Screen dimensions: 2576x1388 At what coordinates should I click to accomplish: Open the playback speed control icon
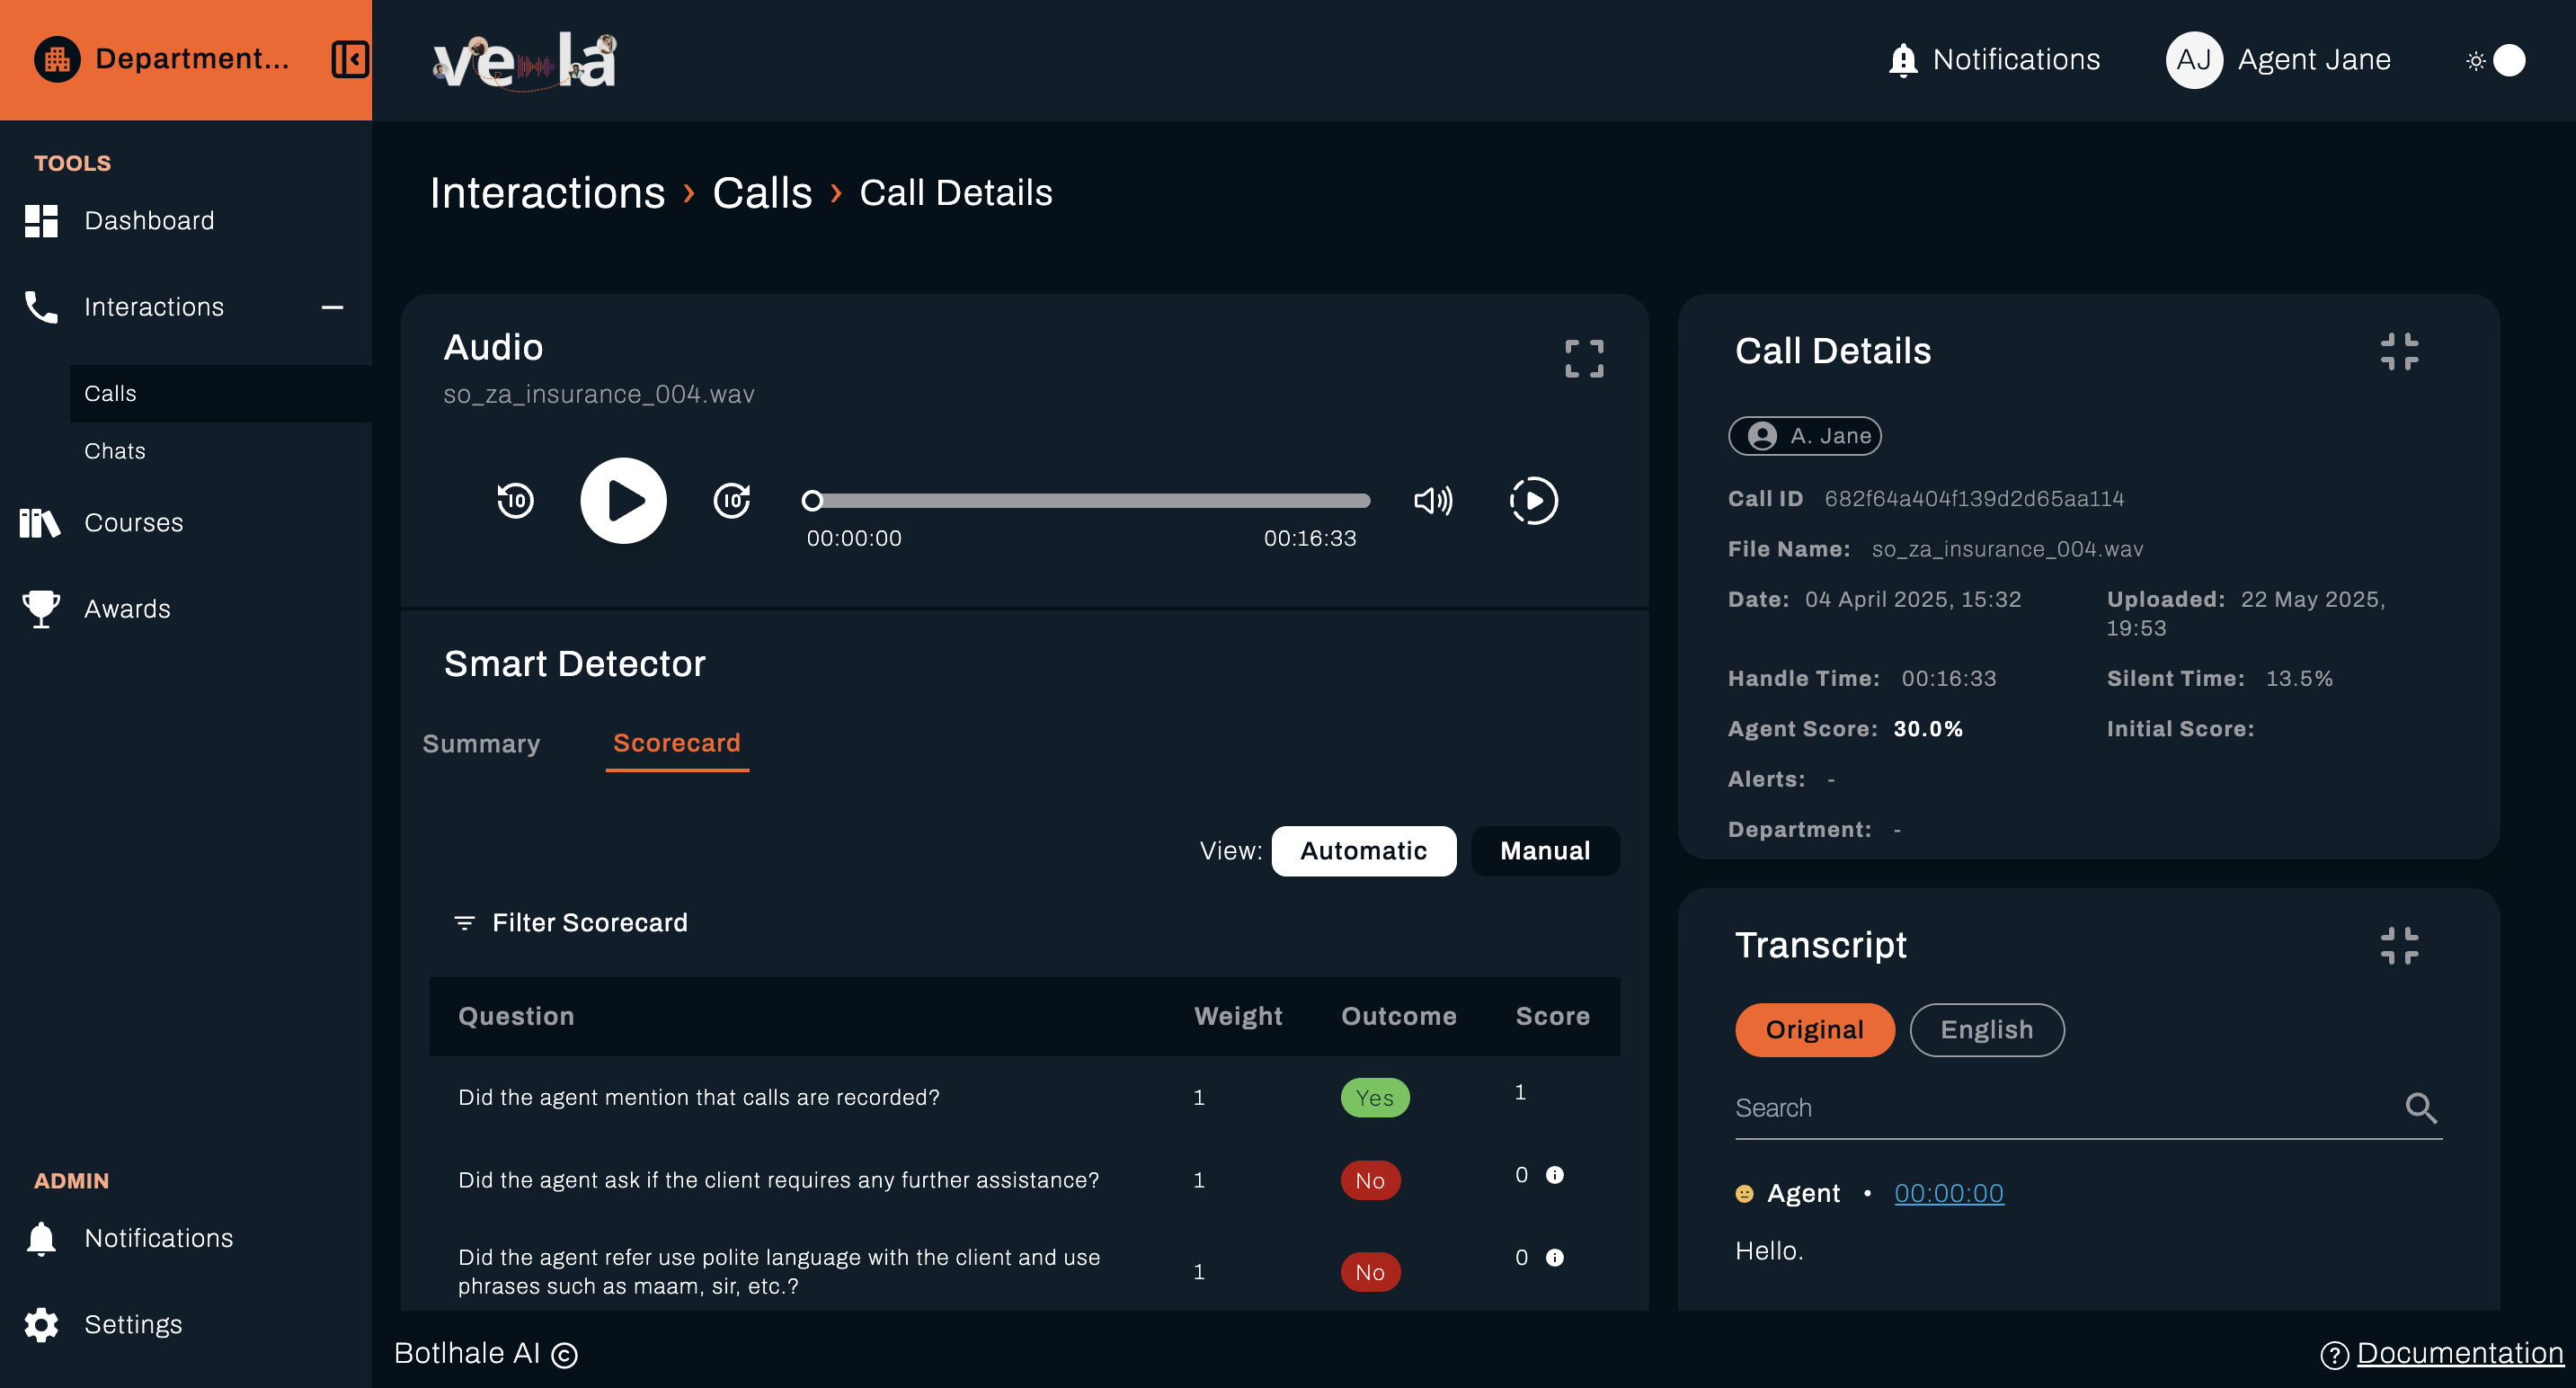(1533, 500)
